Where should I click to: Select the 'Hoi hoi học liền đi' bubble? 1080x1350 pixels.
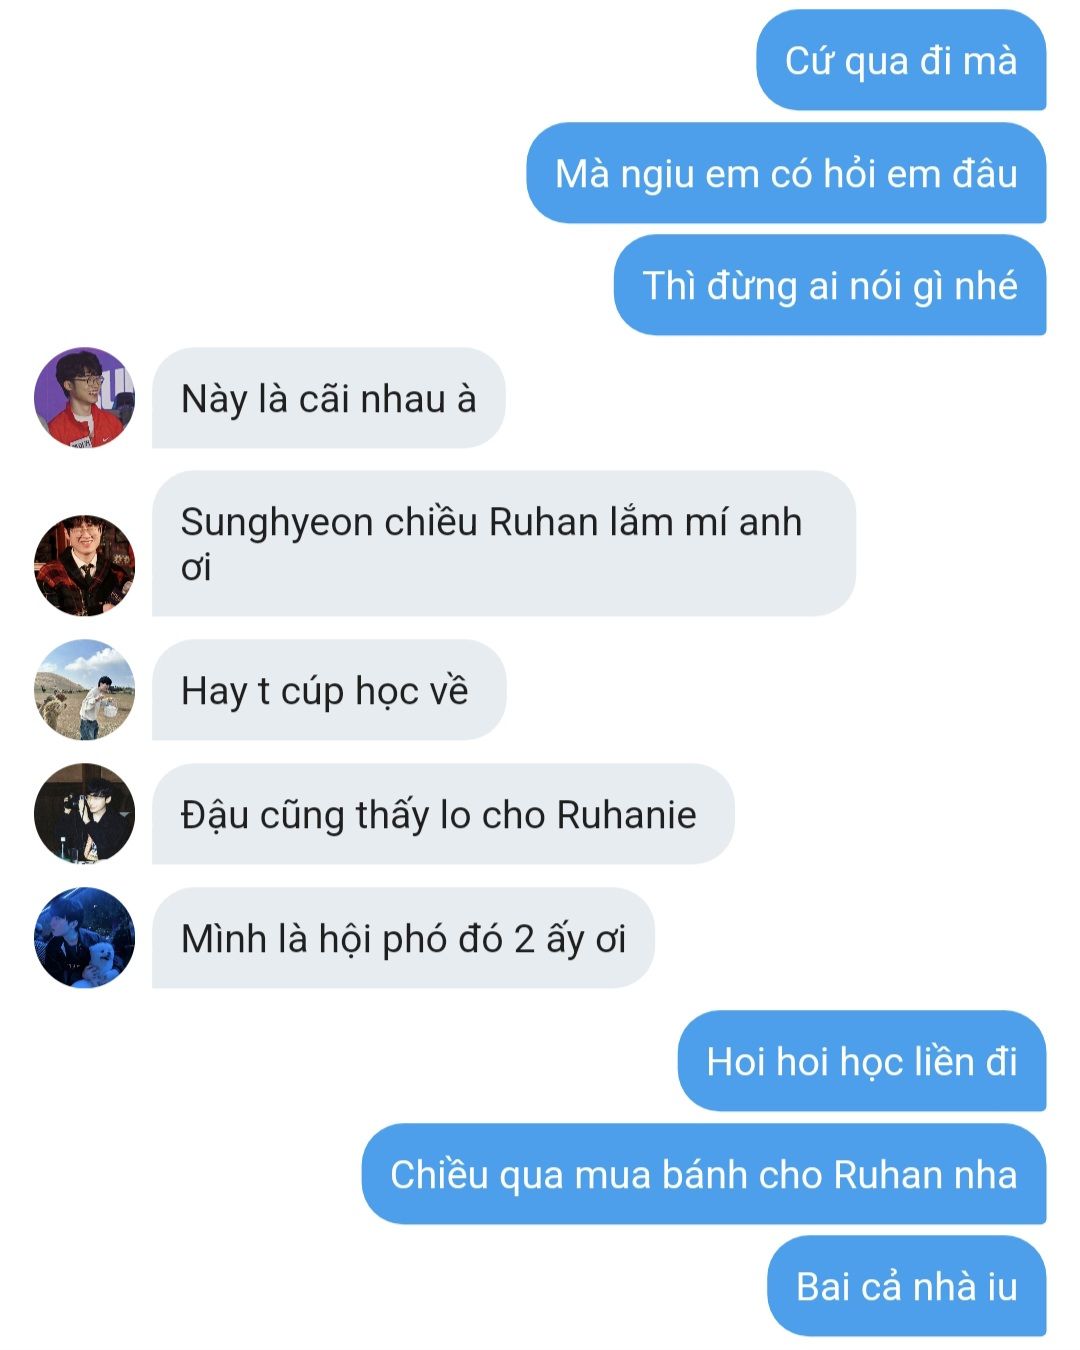[862, 1061]
